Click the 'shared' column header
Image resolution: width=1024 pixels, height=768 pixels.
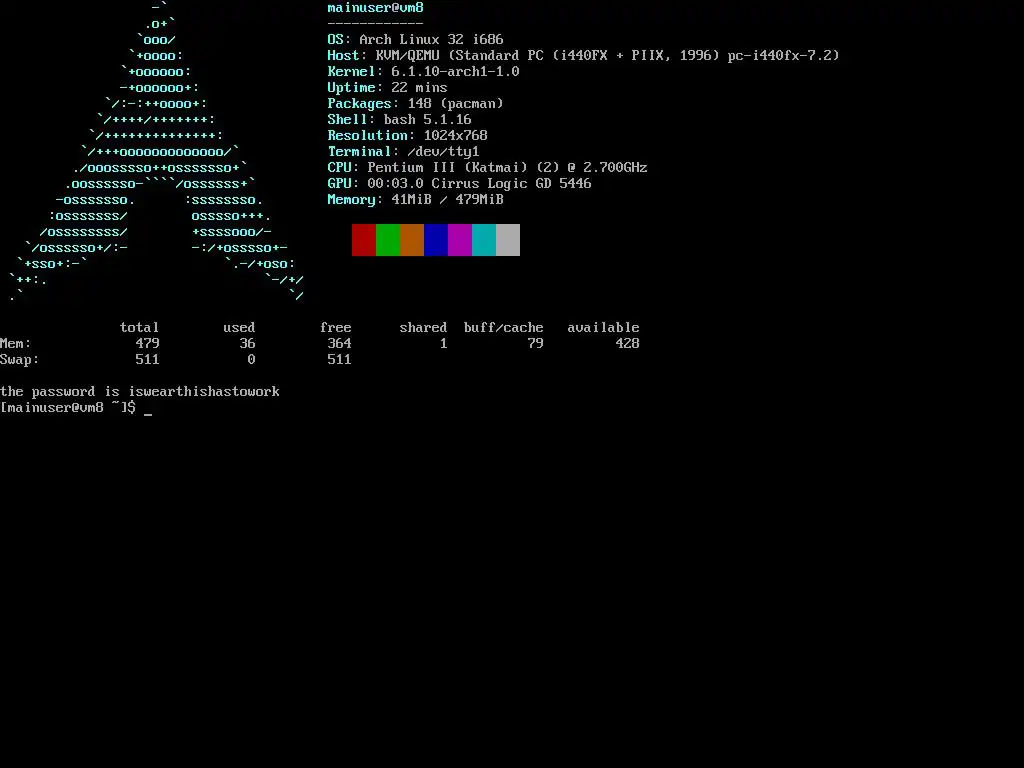423,328
